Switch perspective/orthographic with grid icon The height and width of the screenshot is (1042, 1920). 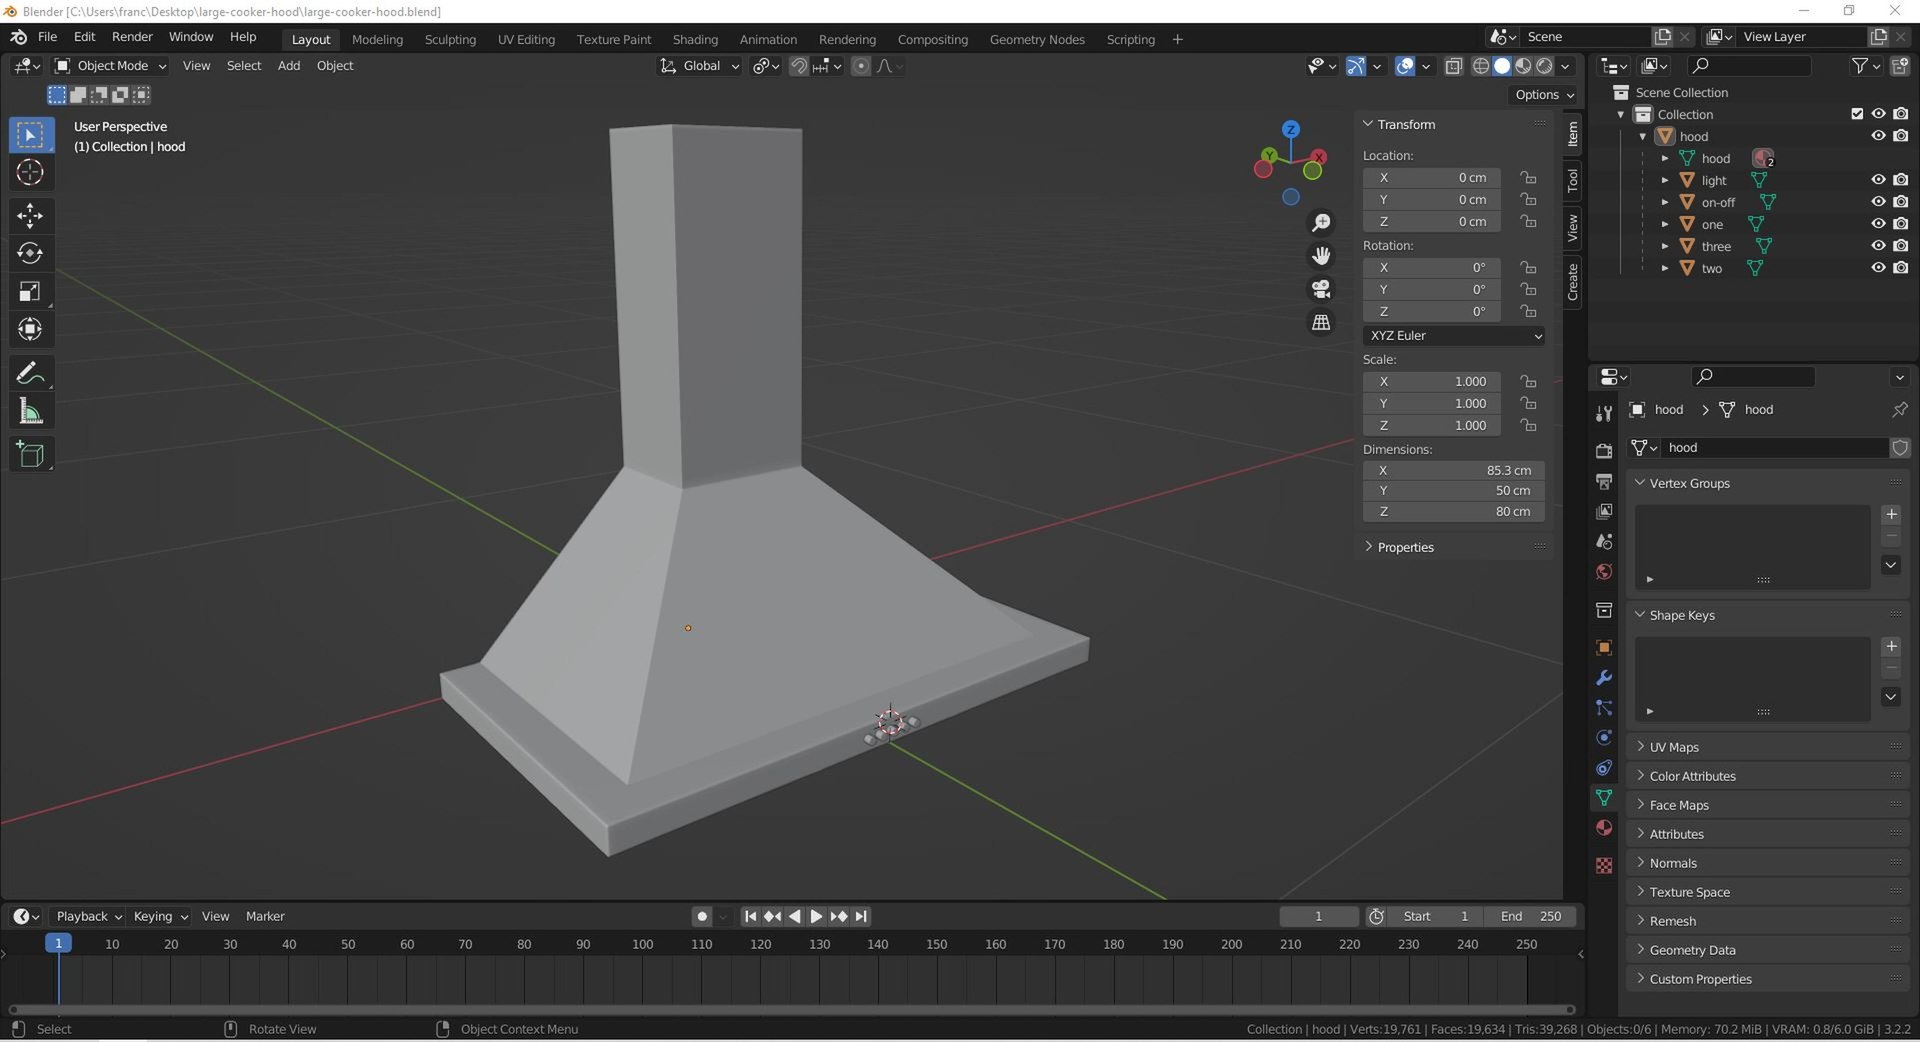(1321, 322)
